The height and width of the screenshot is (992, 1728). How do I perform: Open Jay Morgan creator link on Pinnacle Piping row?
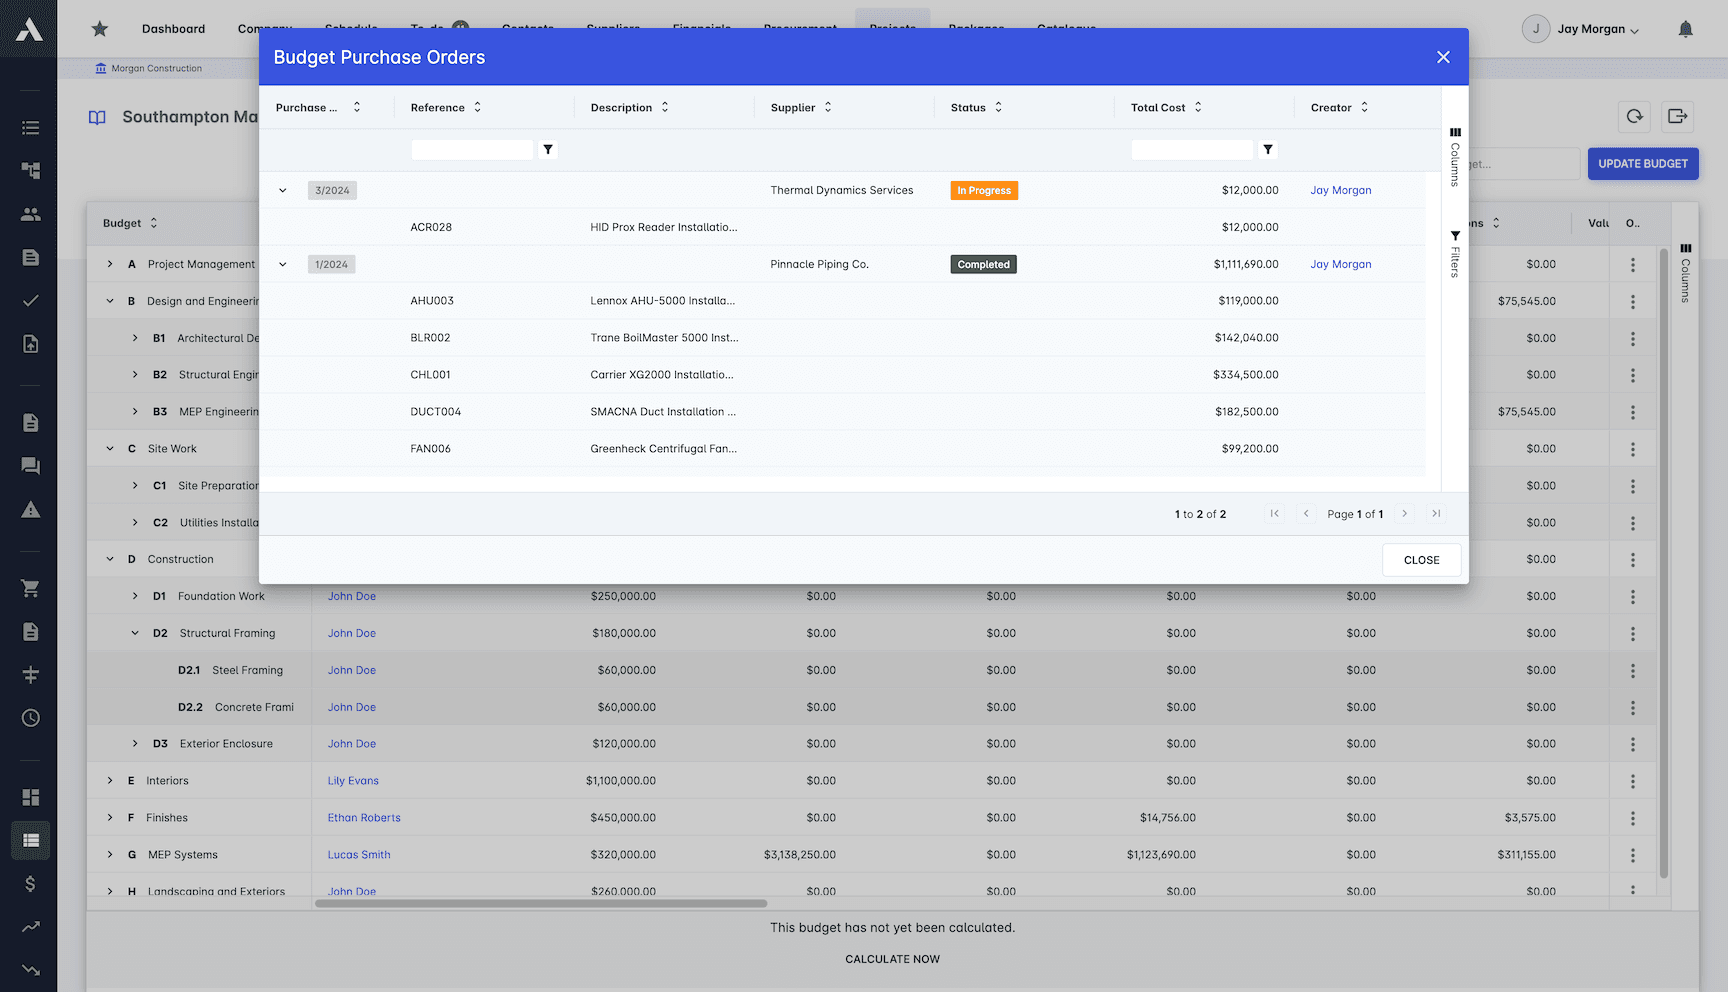(1340, 264)
